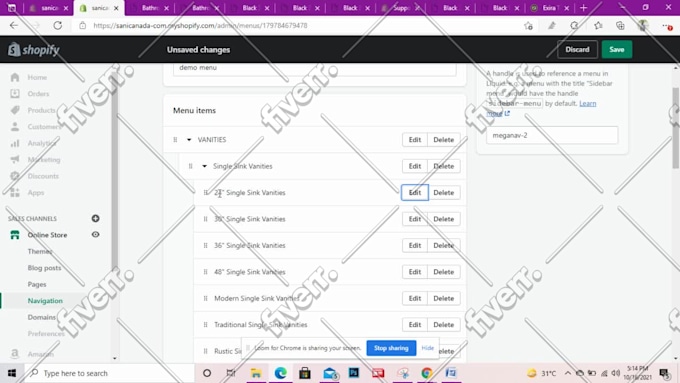The width and height of the screenshot is (680, 383).
Task: Add page to favorites star icon
Action: click(x=528, y=26)
